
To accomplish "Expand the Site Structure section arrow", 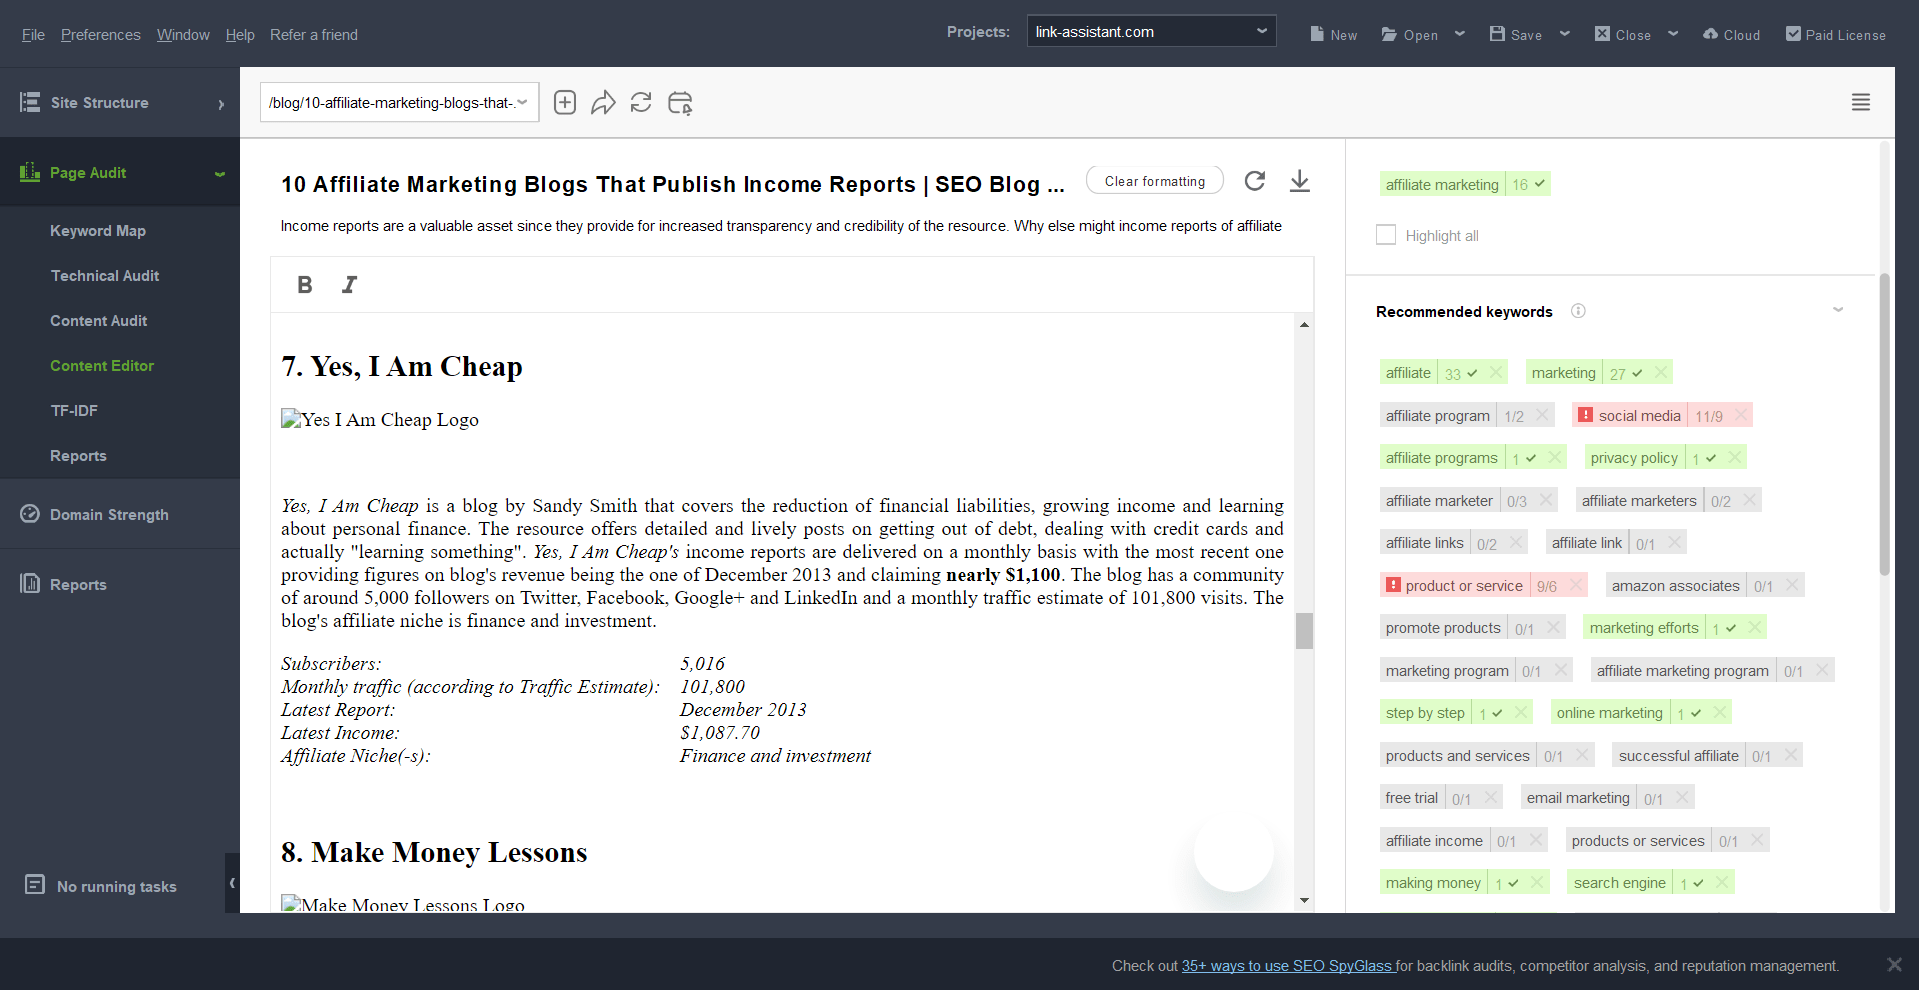I will click(x=221, y=104).
